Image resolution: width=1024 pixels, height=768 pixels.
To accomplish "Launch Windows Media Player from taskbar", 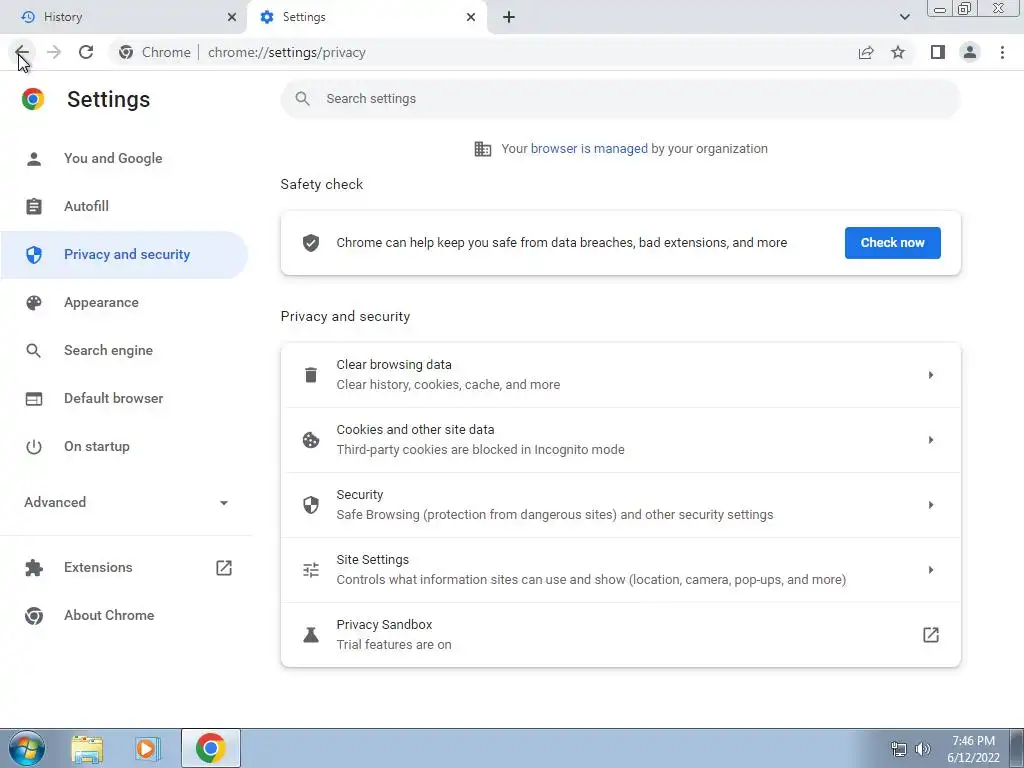I will click(148, 749).
